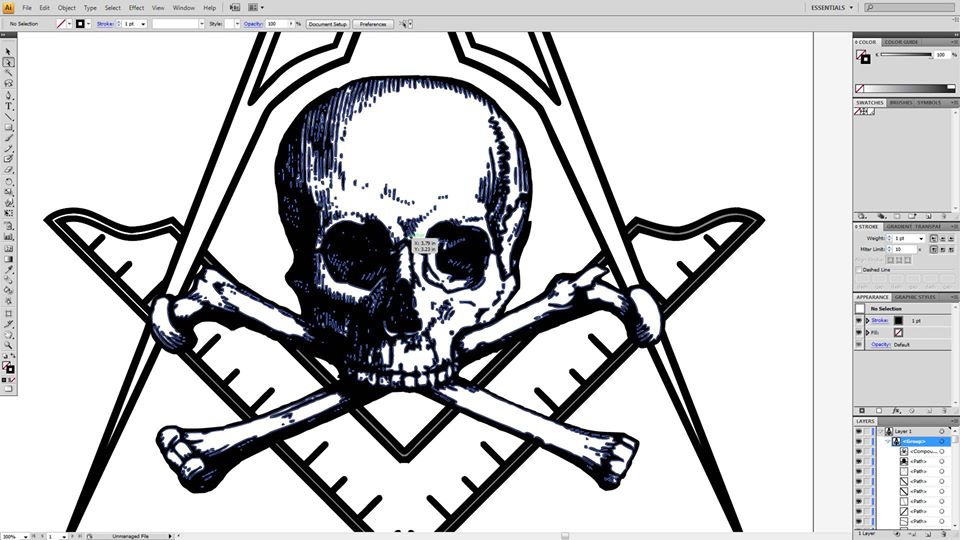Click target circle of Layer 1
960x540 pixels.
[x=942, y=432]
